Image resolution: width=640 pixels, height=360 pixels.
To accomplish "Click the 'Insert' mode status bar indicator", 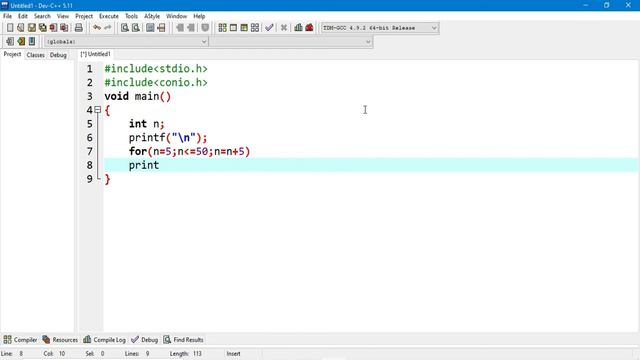I will tap(233, 353).
